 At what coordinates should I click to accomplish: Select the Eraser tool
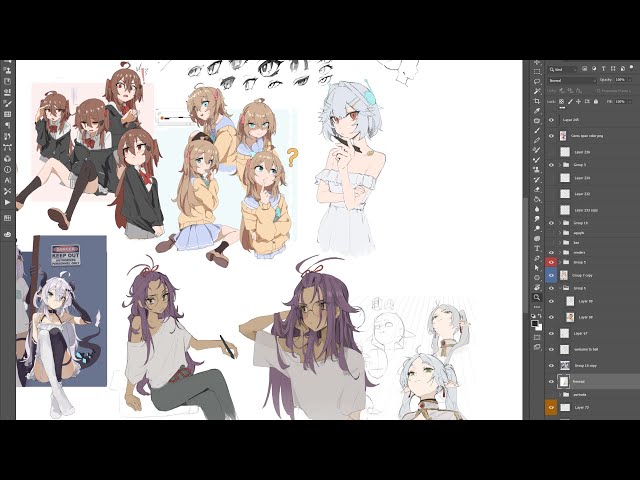(537, 189)
